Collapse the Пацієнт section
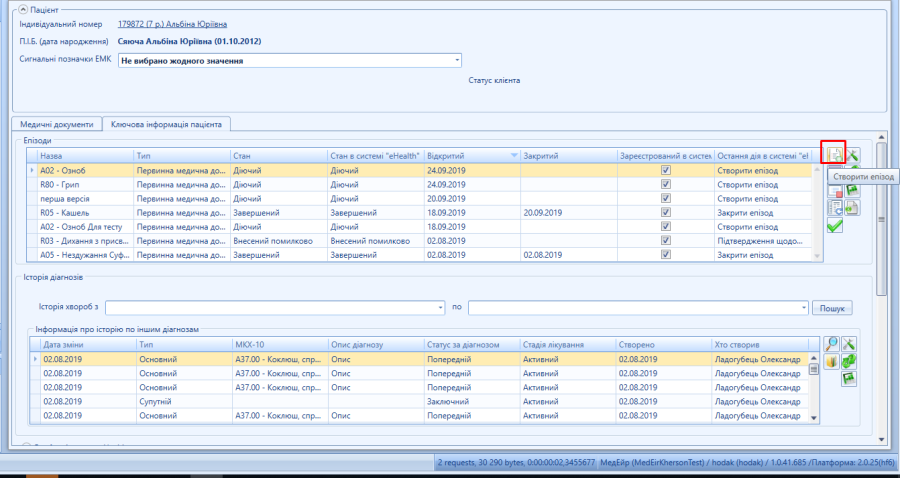This screenshot has height=478, width=900. coord(23,10)
